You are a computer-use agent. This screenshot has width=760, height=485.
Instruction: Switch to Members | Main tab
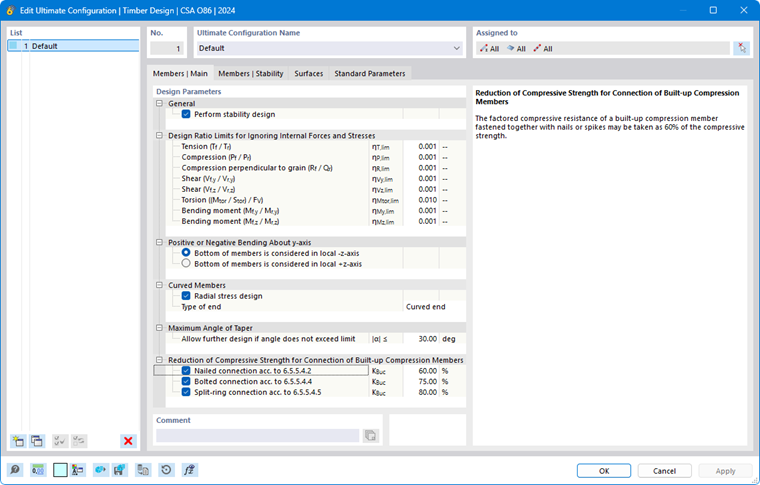(x=180, y=74)
